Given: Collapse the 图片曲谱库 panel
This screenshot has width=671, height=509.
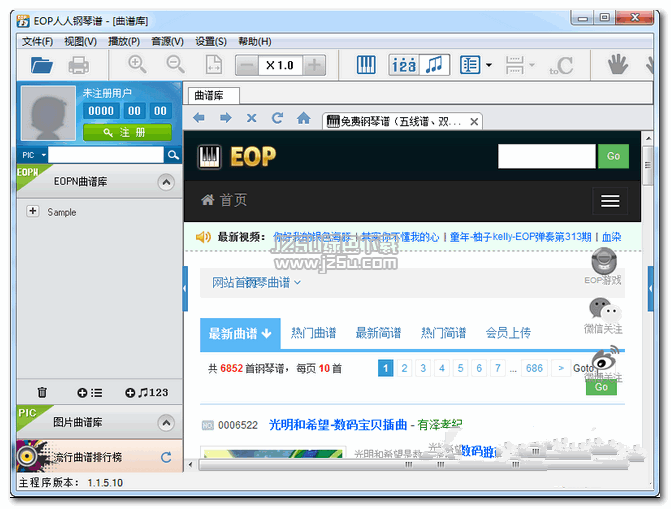Looking at the screenshot, I should (166, 423).
